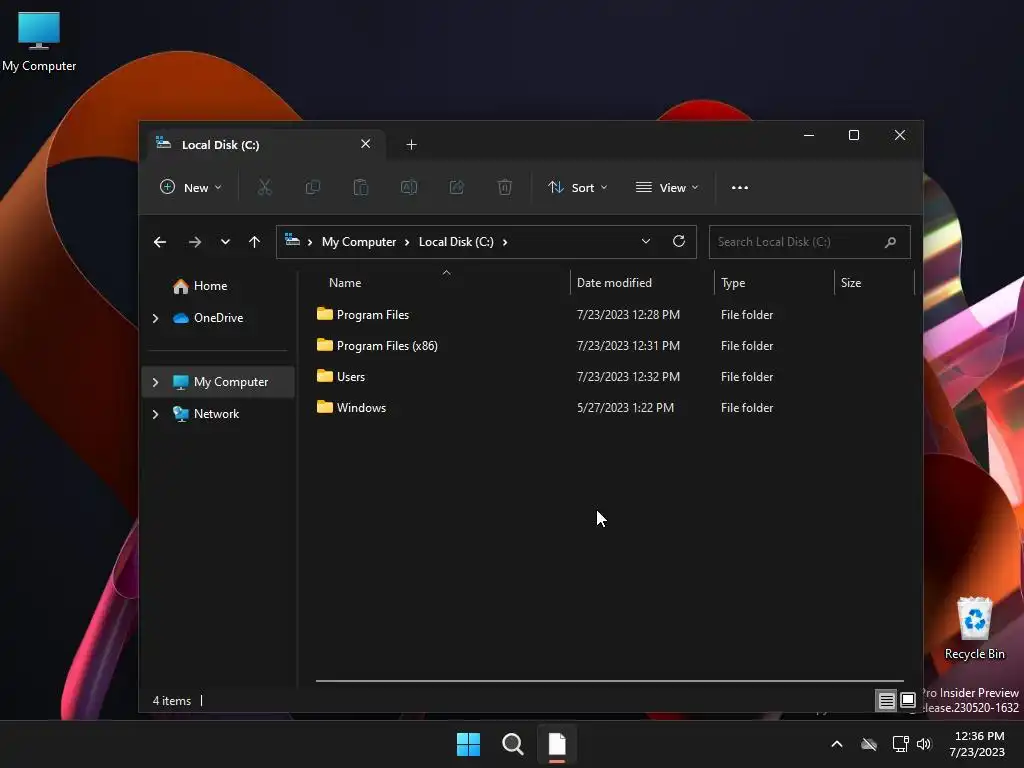The width and height of the screenshot is (1024, 768).
Task: Go up one level with up arrow
Action: pos(255,242)
